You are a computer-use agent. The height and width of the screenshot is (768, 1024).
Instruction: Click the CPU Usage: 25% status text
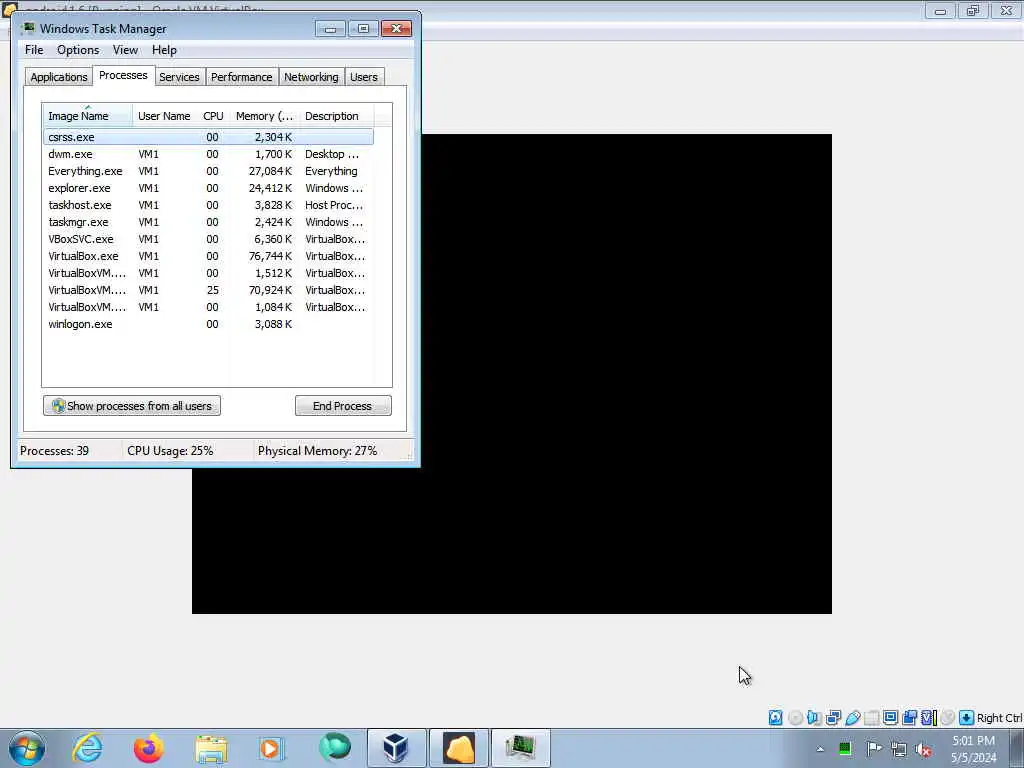(170, 451)
